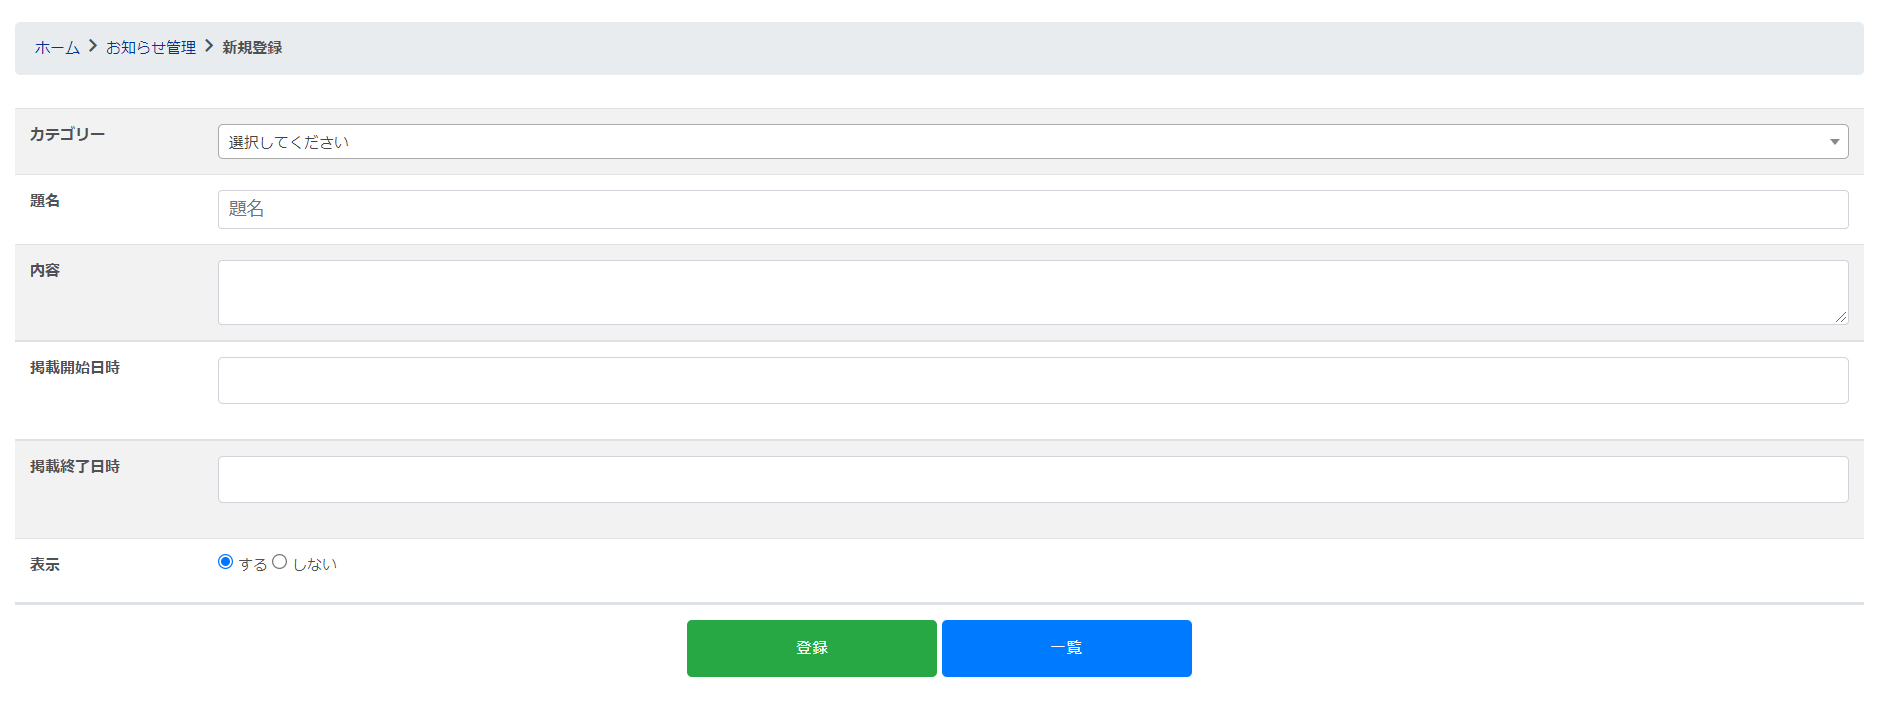This screenshot has height=709, width=1881.
Task: Open the カテゴリー dropdown arrow
Action: pos(1834,142)
